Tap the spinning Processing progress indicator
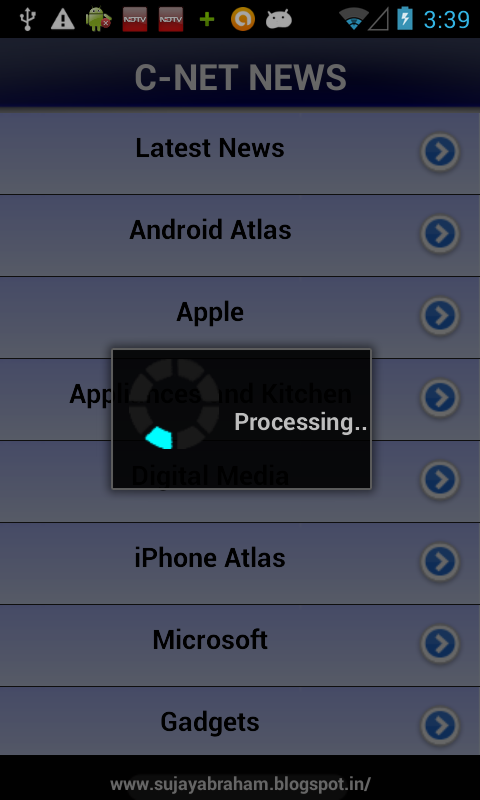This screenshot has height=800, width=480. pyautogui.click(x=174, y=404)
